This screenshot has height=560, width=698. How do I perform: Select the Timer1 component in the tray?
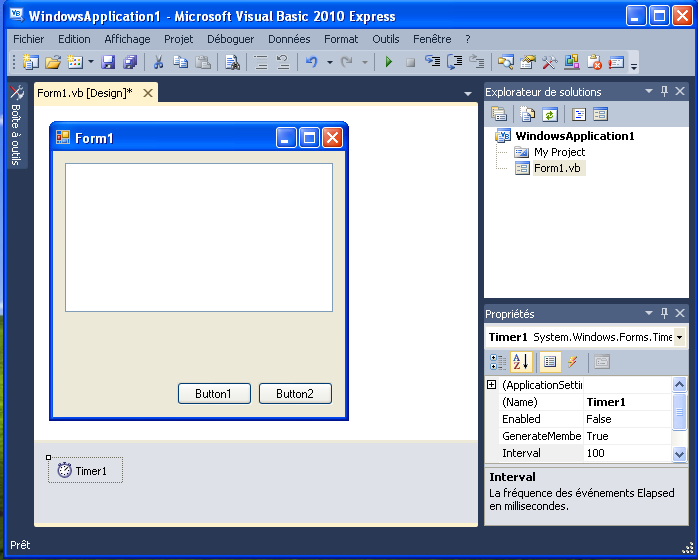(x=85, y=470)
